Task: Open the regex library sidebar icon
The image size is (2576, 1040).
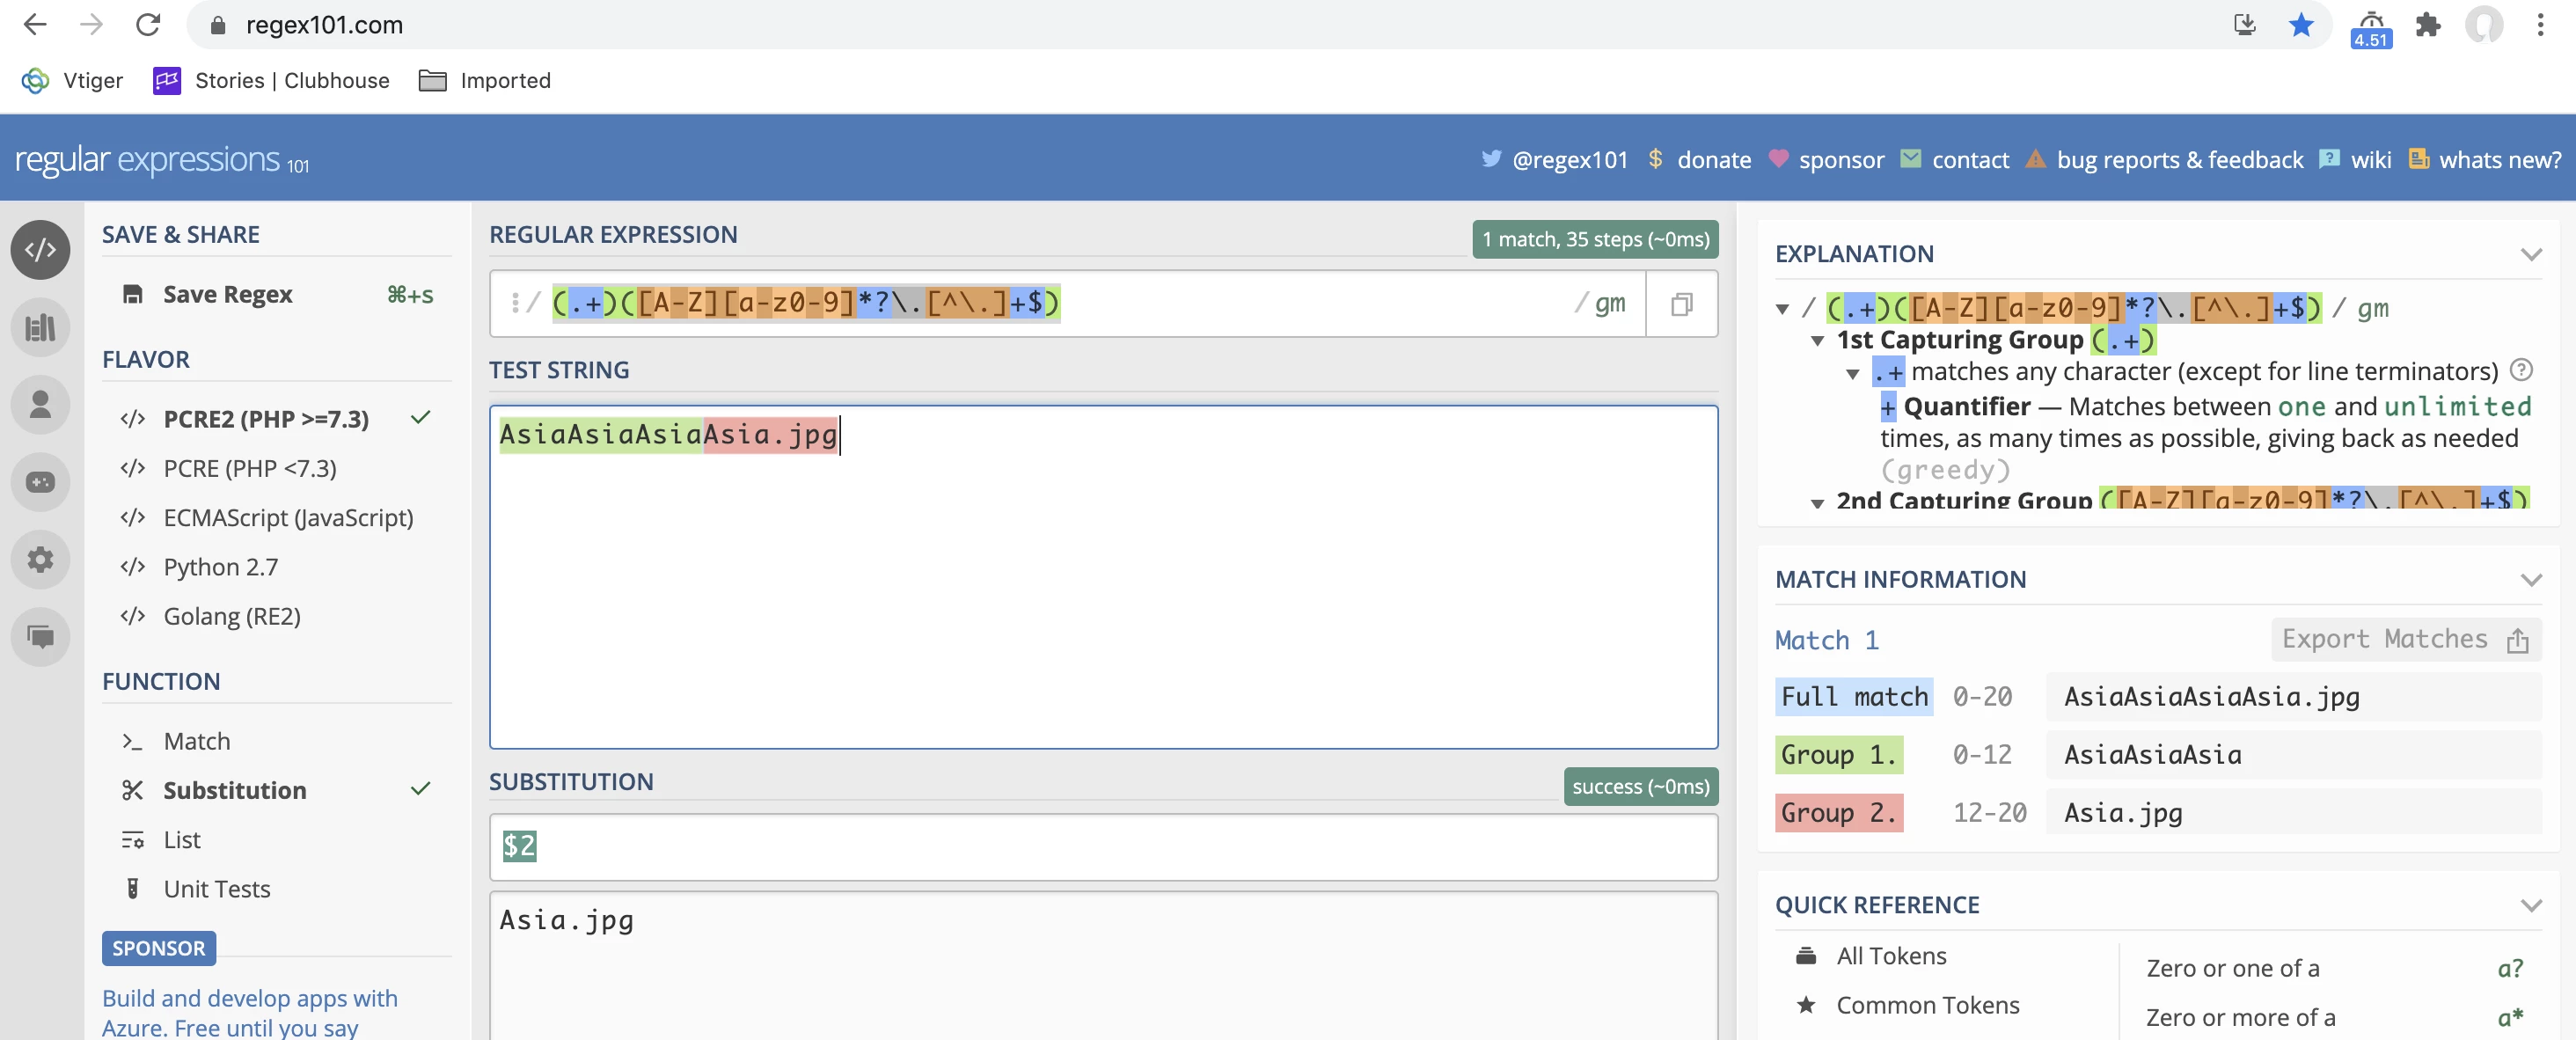Action: pyautogui.click(x=40, y=327)
